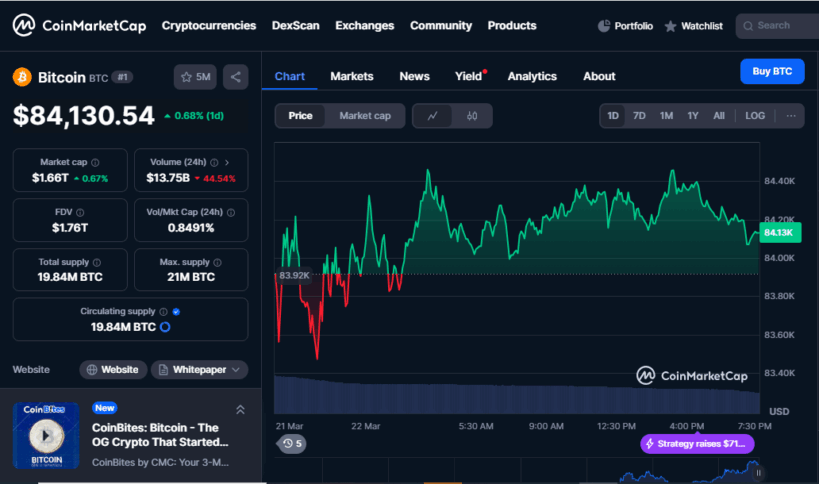Toggle chart to Market cap mode
This screenshot has height=484, width=819.
pyautogui.click(x=365, y=116)
